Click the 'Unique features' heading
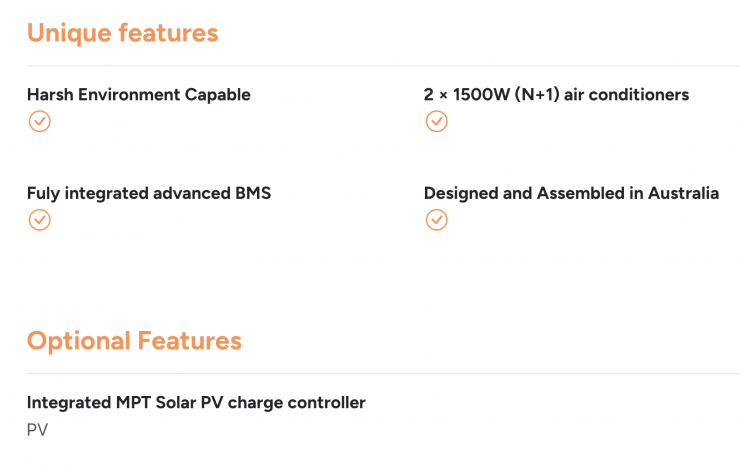740x471 pixels. pos(122,33)
